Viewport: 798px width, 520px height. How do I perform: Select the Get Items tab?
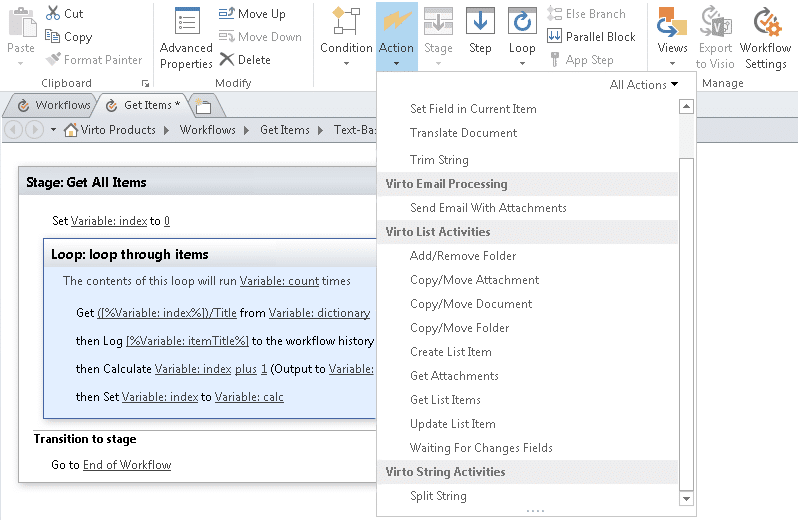click(x=143, y=105)
